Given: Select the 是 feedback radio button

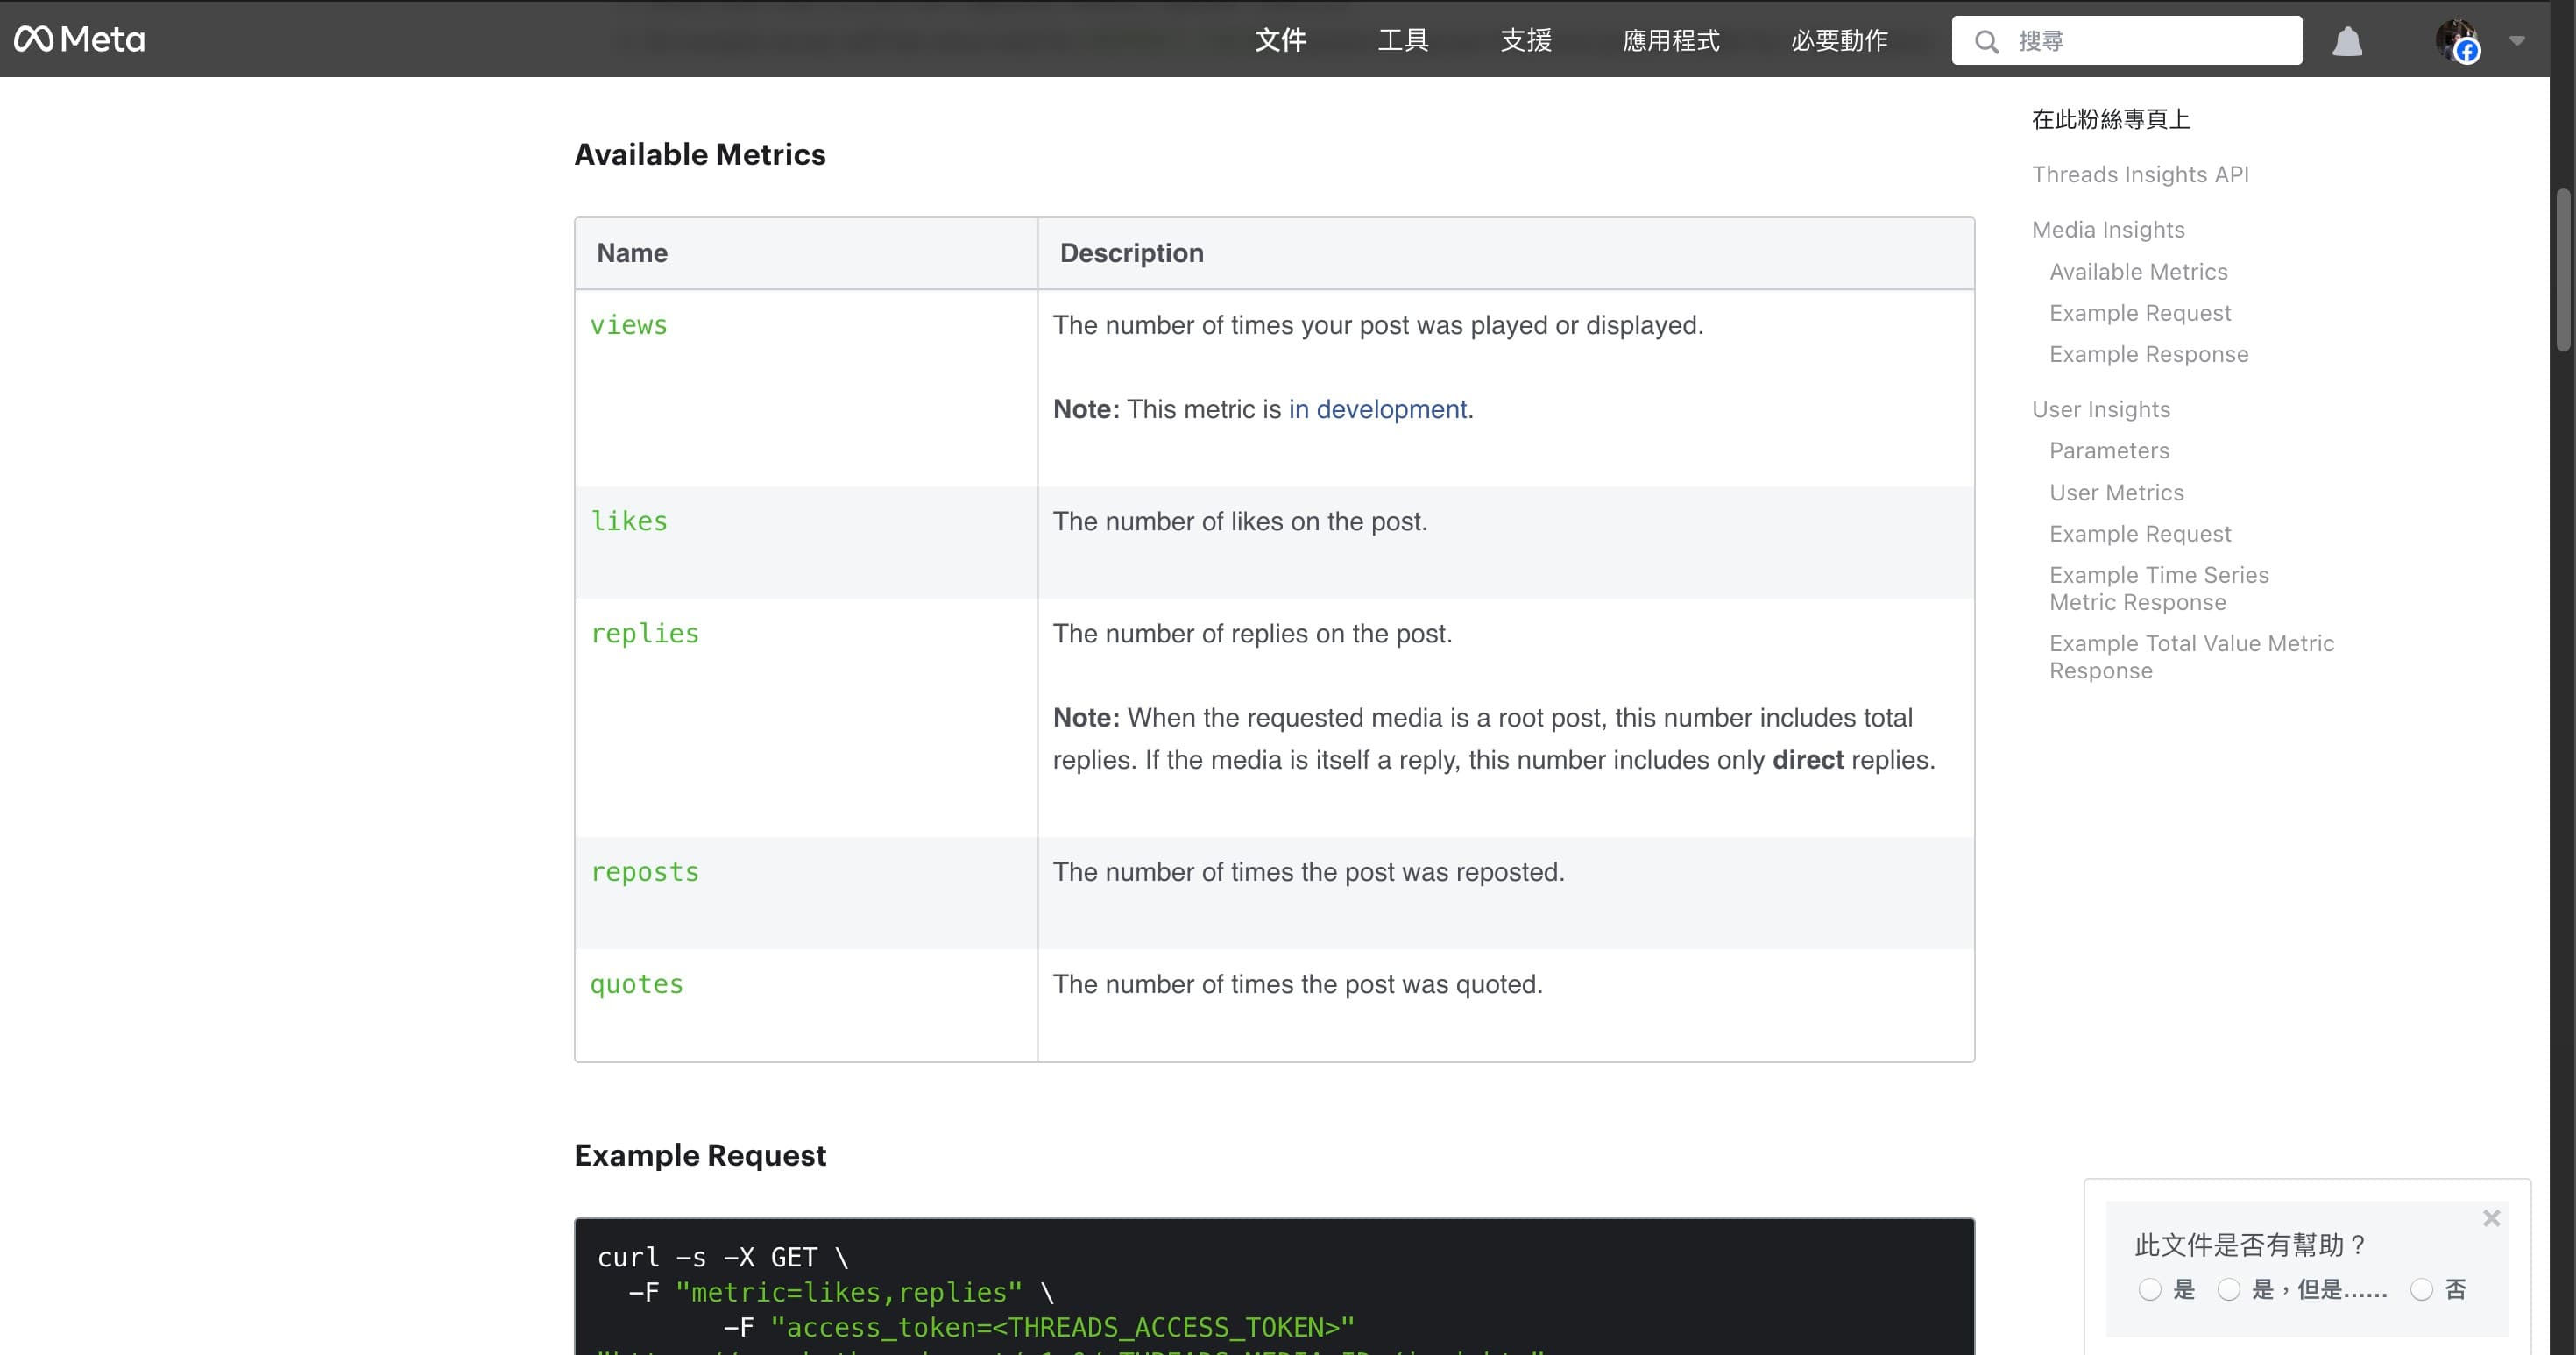Looking at the screenshot, I should click(x=2152, y=1290).
